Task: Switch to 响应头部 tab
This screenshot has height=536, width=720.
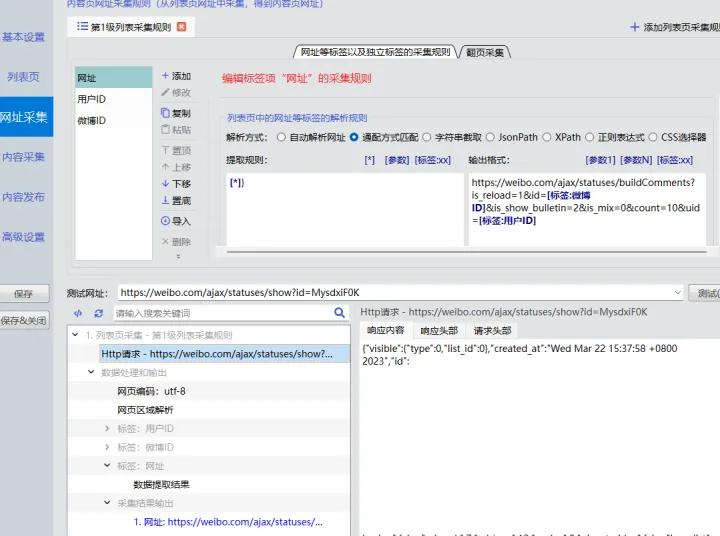Action: [x=439, y=330]
